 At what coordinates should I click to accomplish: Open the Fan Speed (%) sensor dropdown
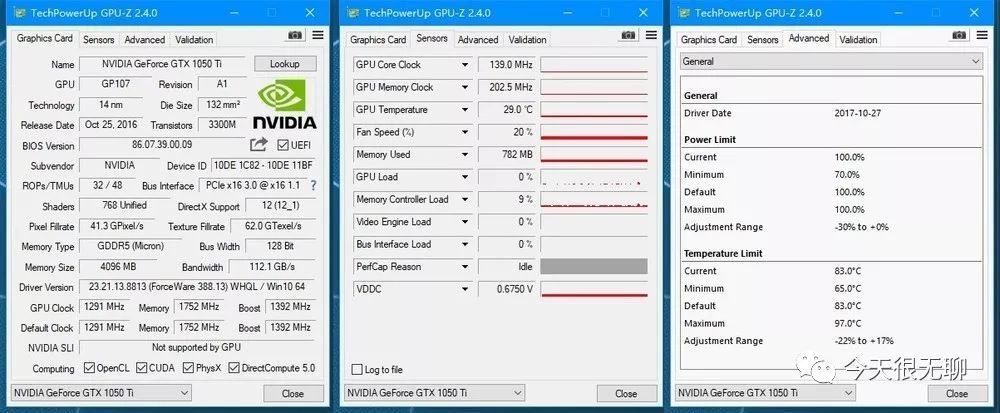click(x=465, y=132)
